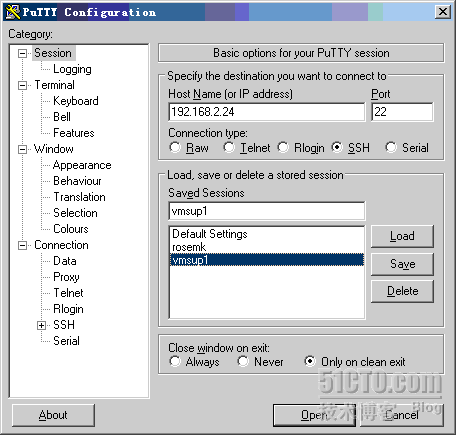The height and width of the screenshot is (435, 456).
Task: Open the Colours category
Action: coord(71,229)
